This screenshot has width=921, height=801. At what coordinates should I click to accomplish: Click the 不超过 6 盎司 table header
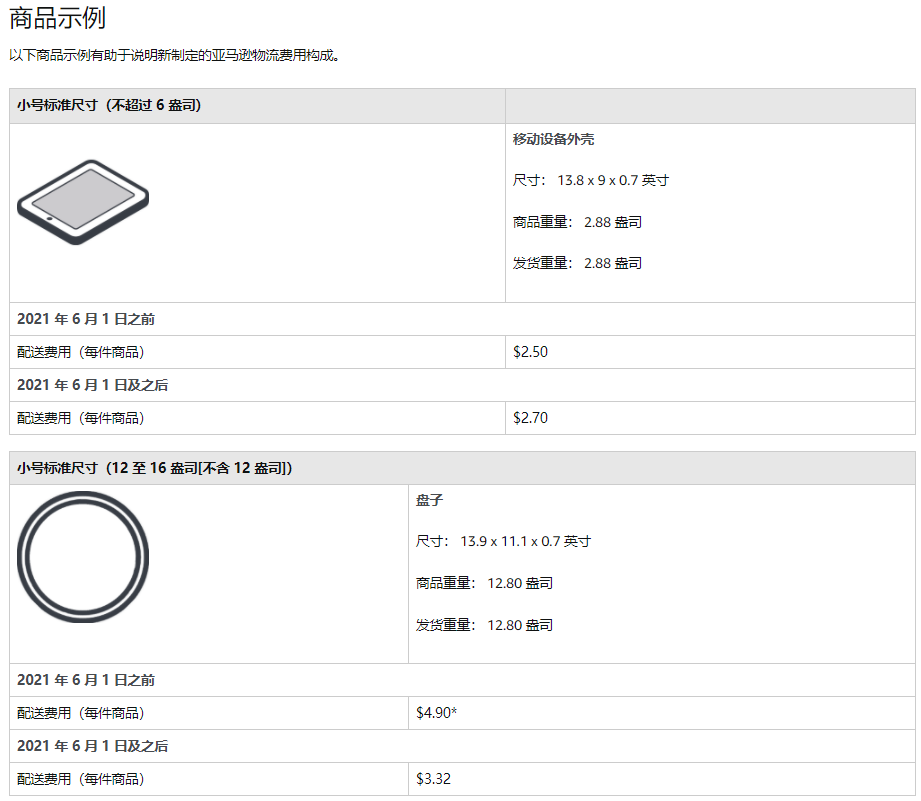(110, 105)
